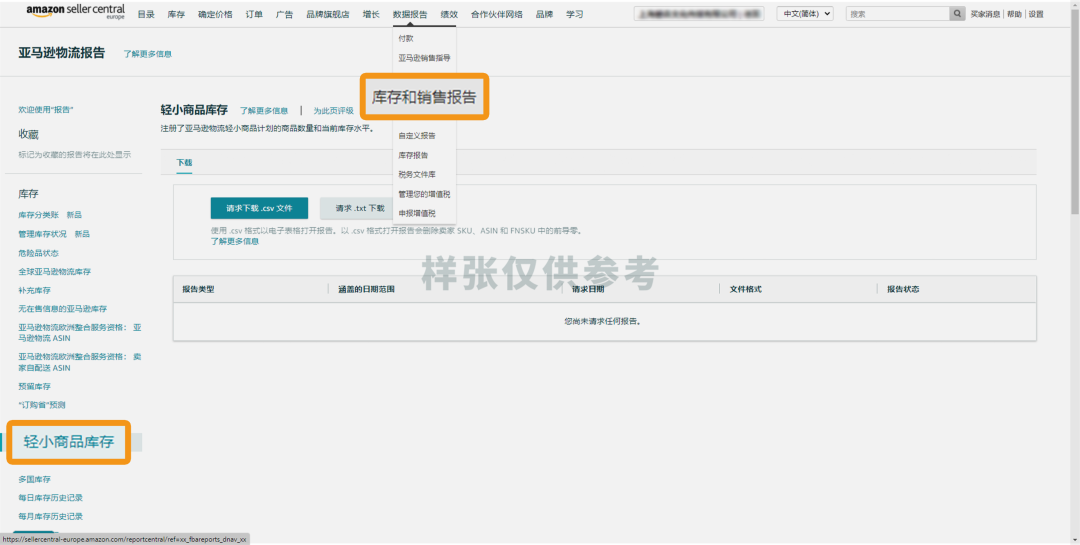Image resolution: width=1080 pixels, height=545 pixels.
Task: Select 亚马逊销售指导 in the dropdown menu
Action: (x=424, y=58)
